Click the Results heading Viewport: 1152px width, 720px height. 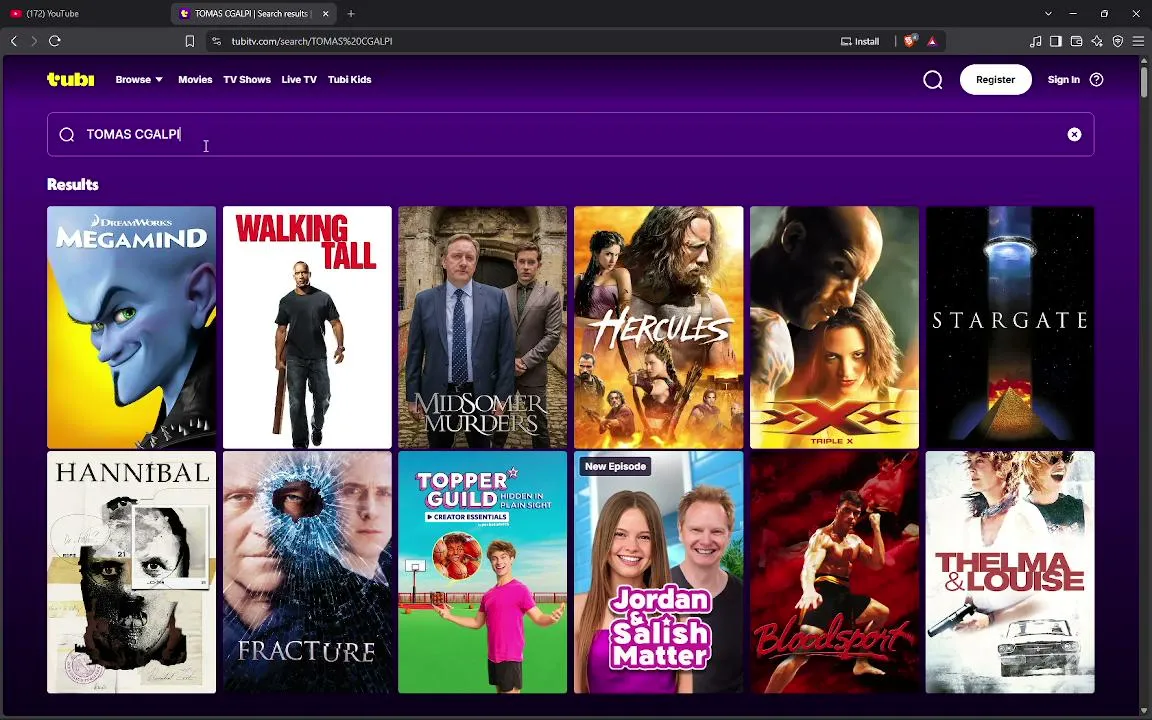(x=73, y=184)
